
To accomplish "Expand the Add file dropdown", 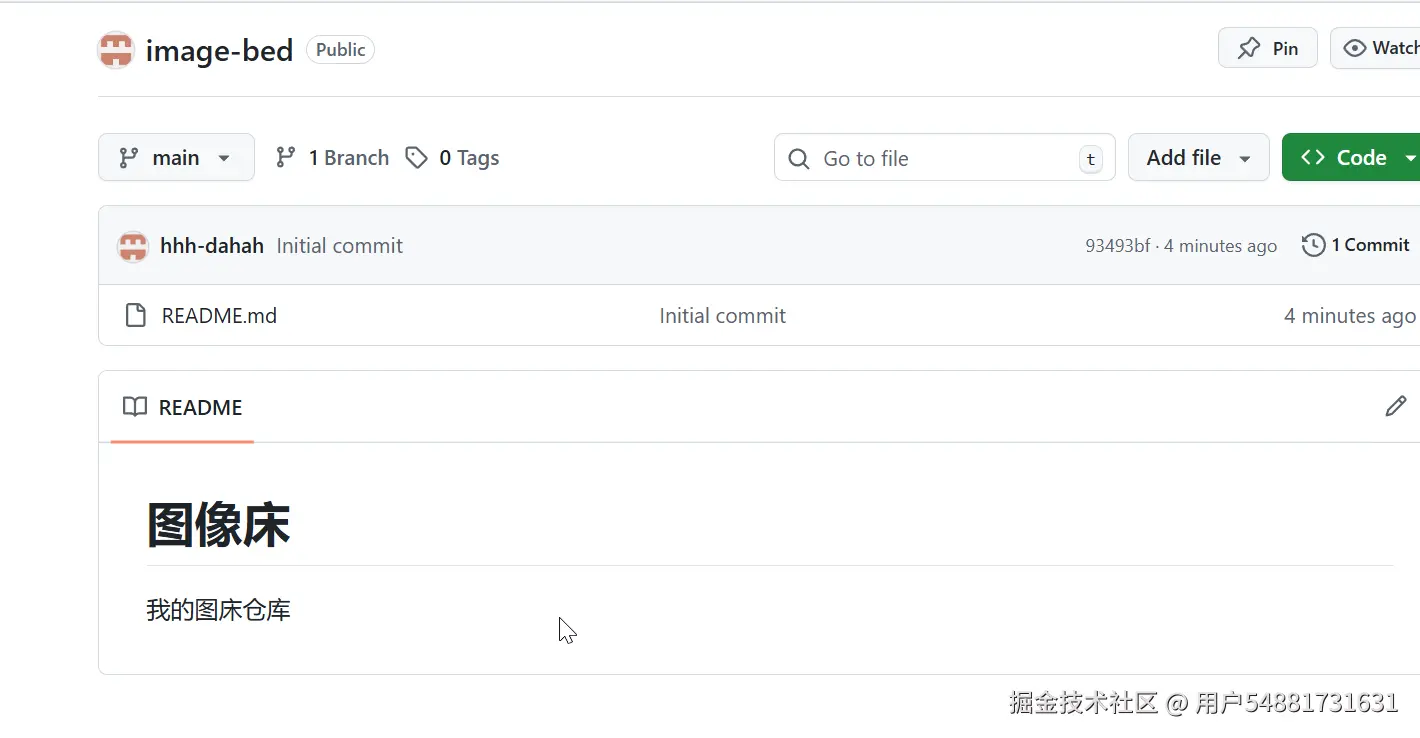I will click(1198, 158).
